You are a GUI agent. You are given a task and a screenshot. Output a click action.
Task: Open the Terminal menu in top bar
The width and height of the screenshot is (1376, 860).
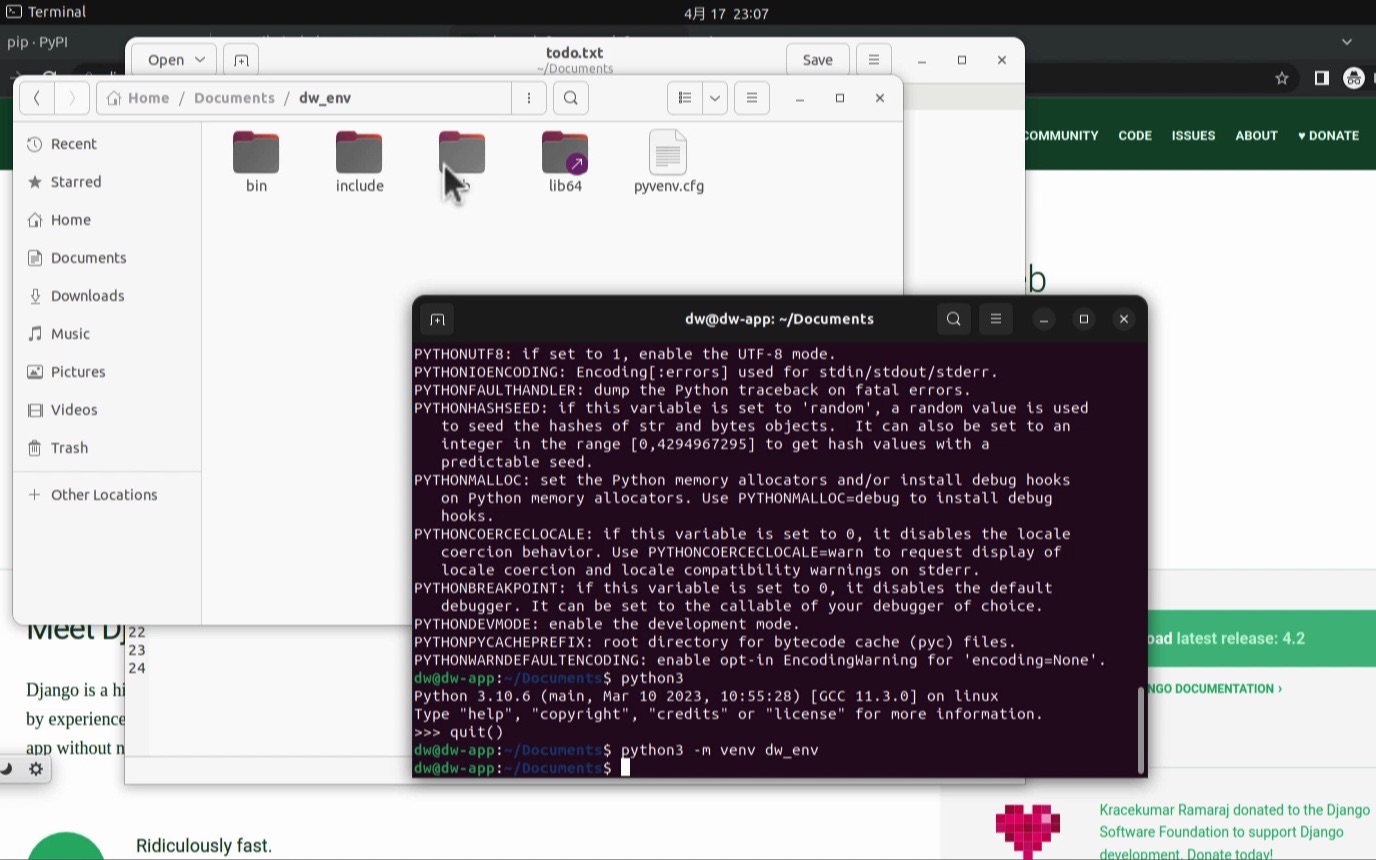(x=46, y=12)
